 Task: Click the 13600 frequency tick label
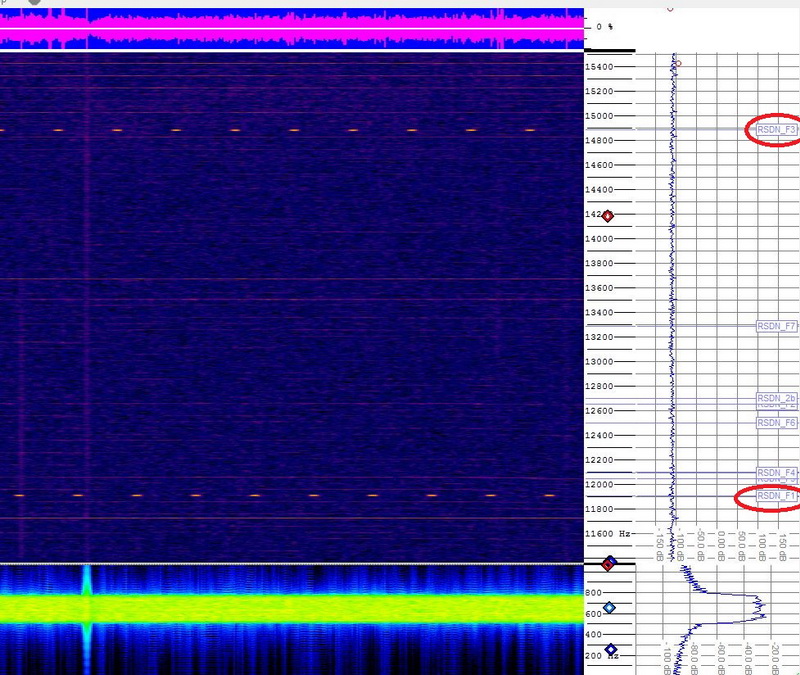point(599,288)
